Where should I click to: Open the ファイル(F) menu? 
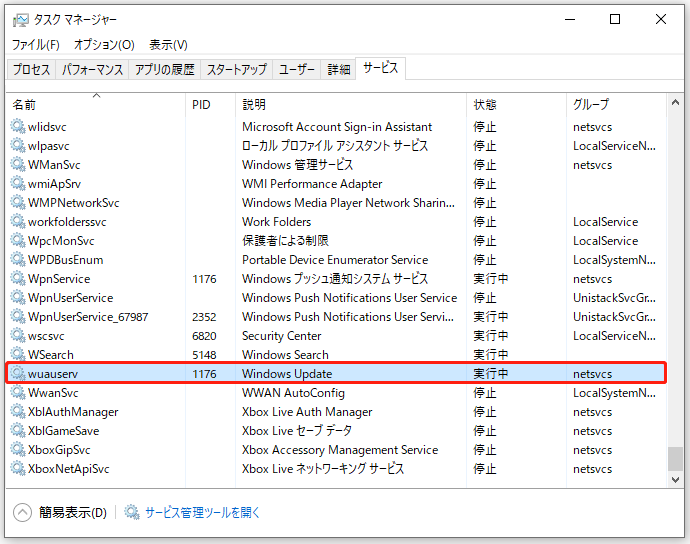pyautogui.click(x=36, y=44)
